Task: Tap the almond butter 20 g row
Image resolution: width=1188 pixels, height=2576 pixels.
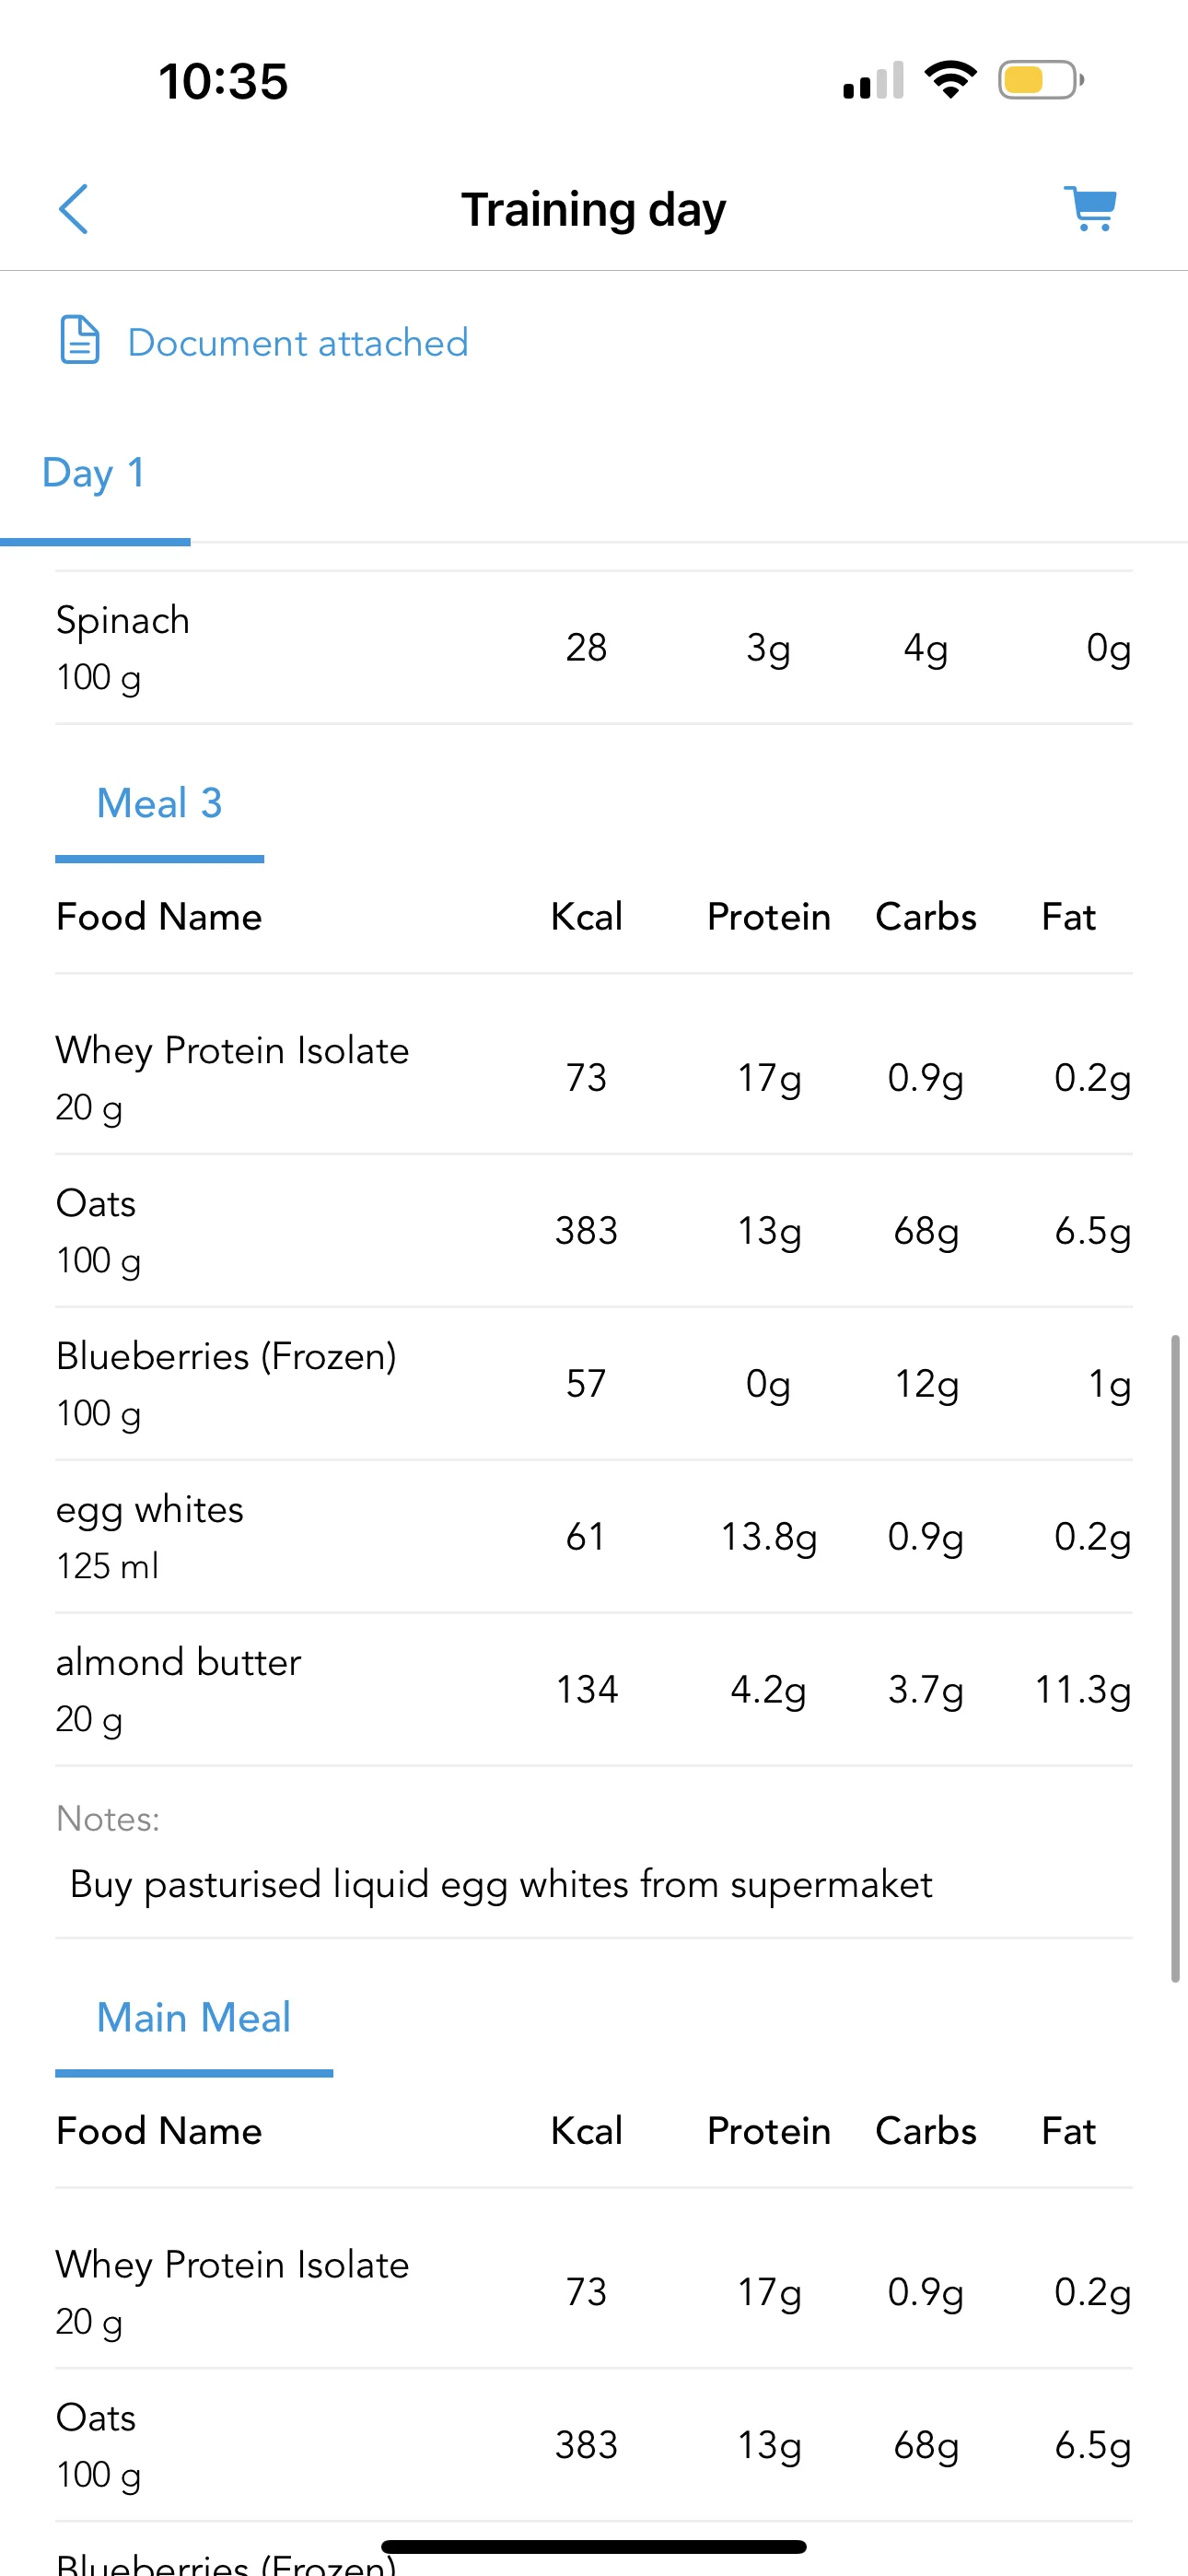Action: pyautogui.click(x=593, y=1690)
